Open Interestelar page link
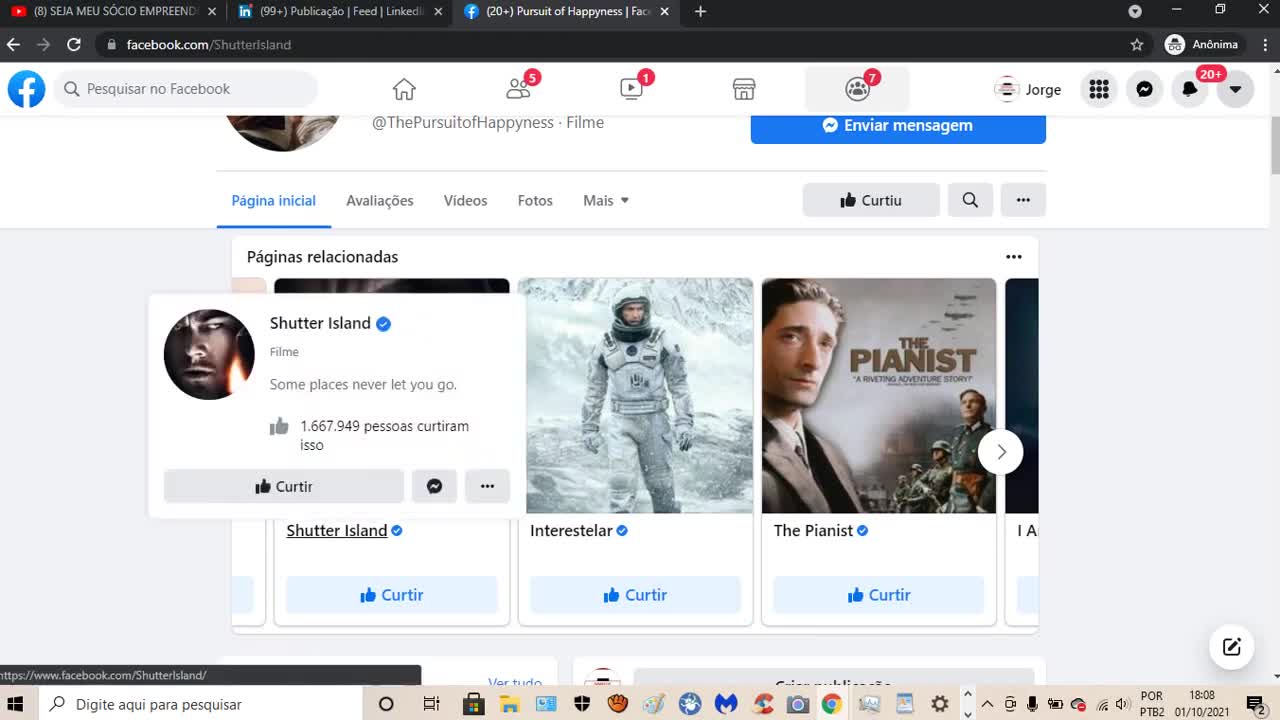This screenshot has height=720, width=1280. (x=571, y=531)
